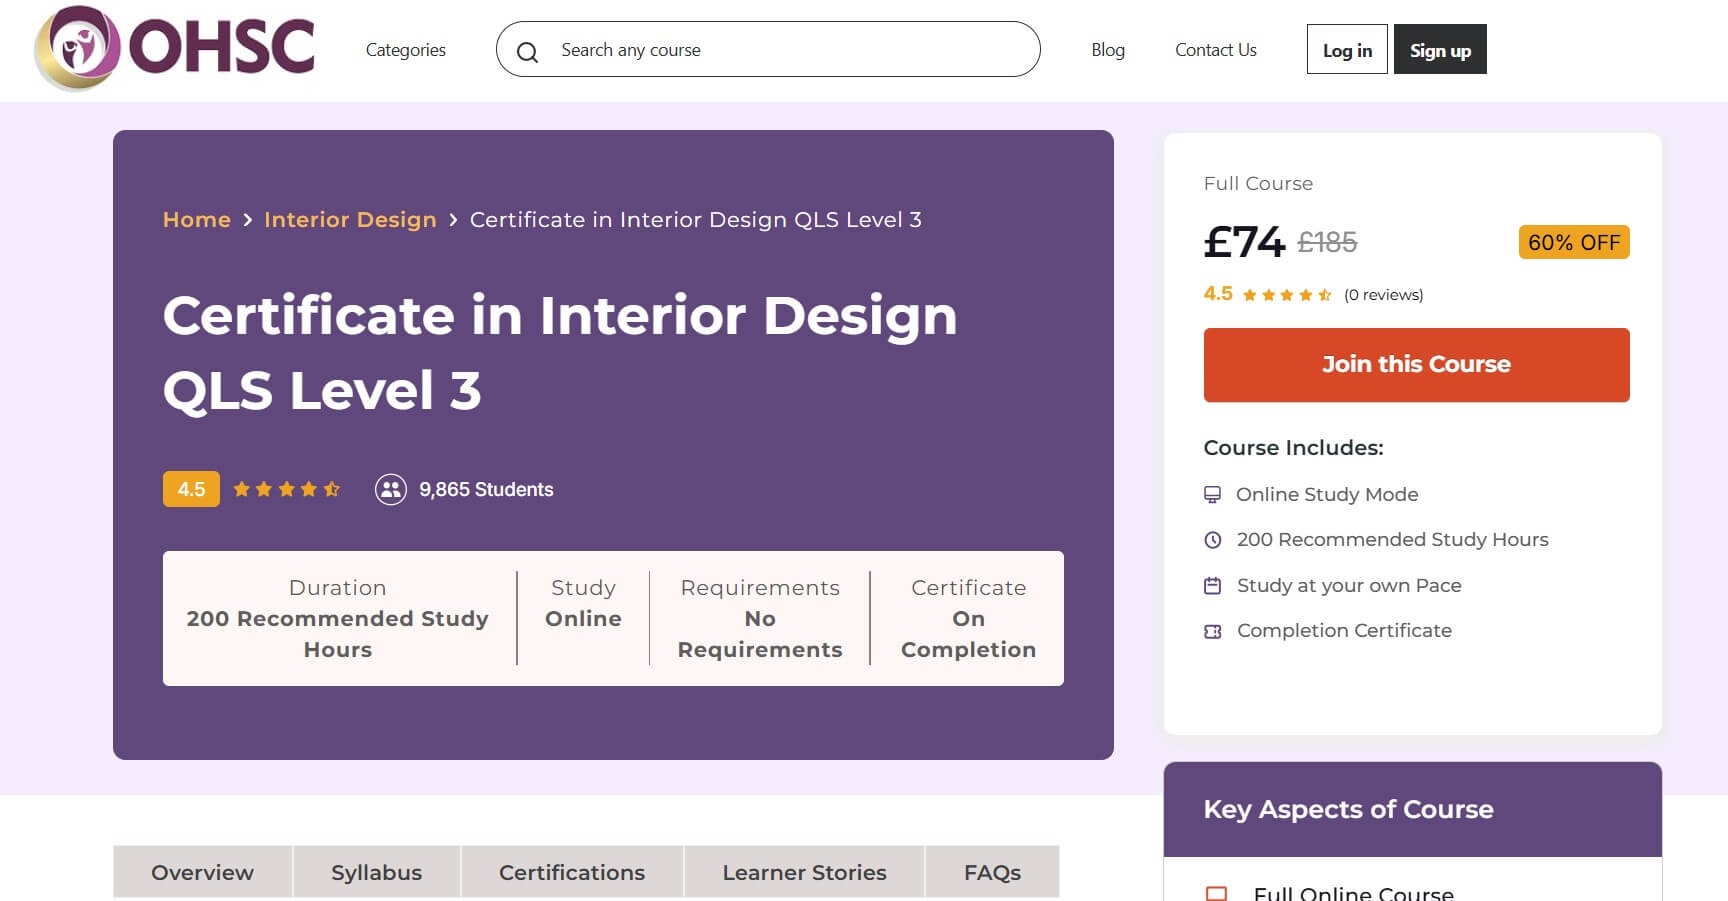
Task: Open the Learner Stories tab
Action: (804, 872)
